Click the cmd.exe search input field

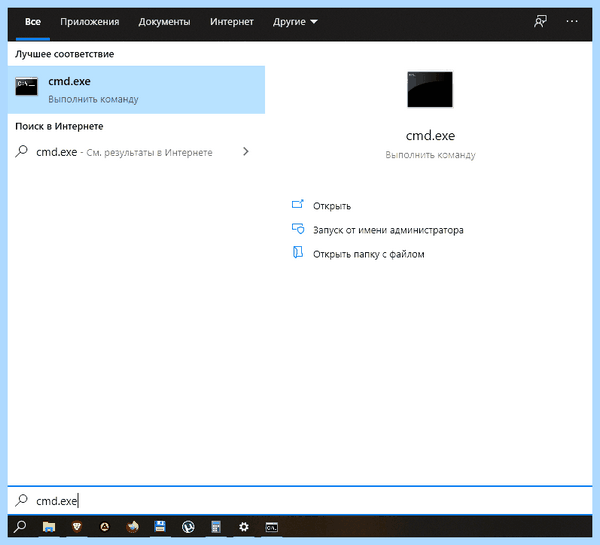point(300,501)
